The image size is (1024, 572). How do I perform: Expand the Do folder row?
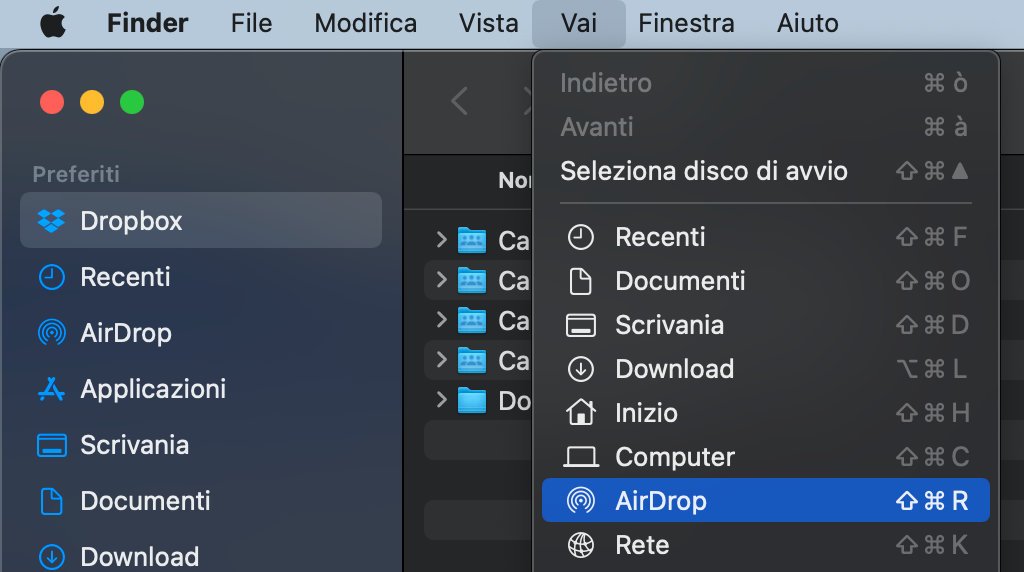(x=441, y=400)
